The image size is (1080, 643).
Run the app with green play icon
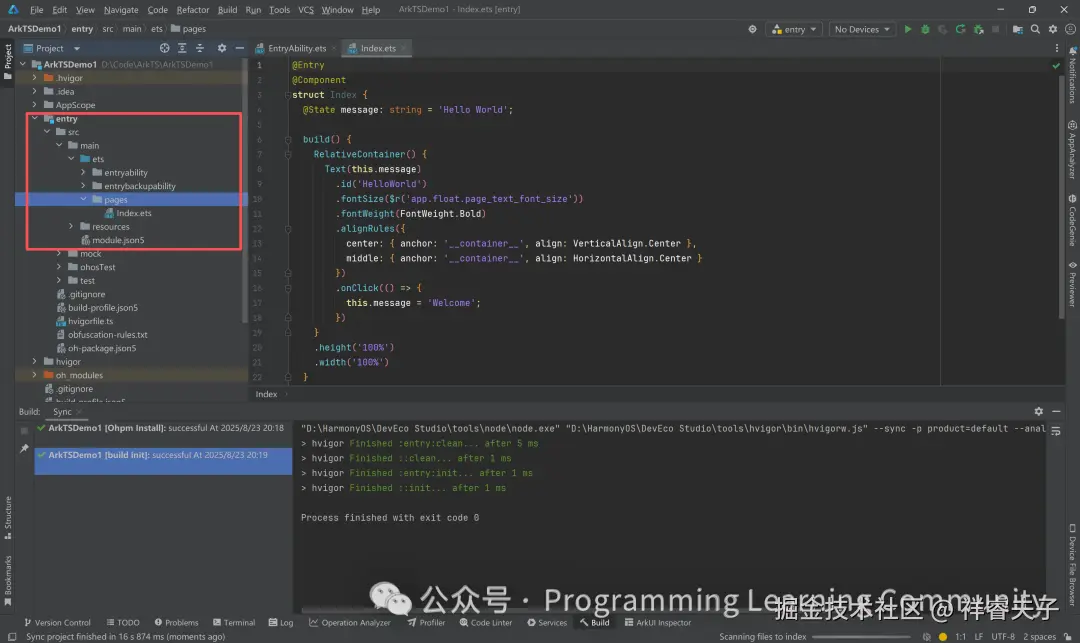[x=908, y=30]
